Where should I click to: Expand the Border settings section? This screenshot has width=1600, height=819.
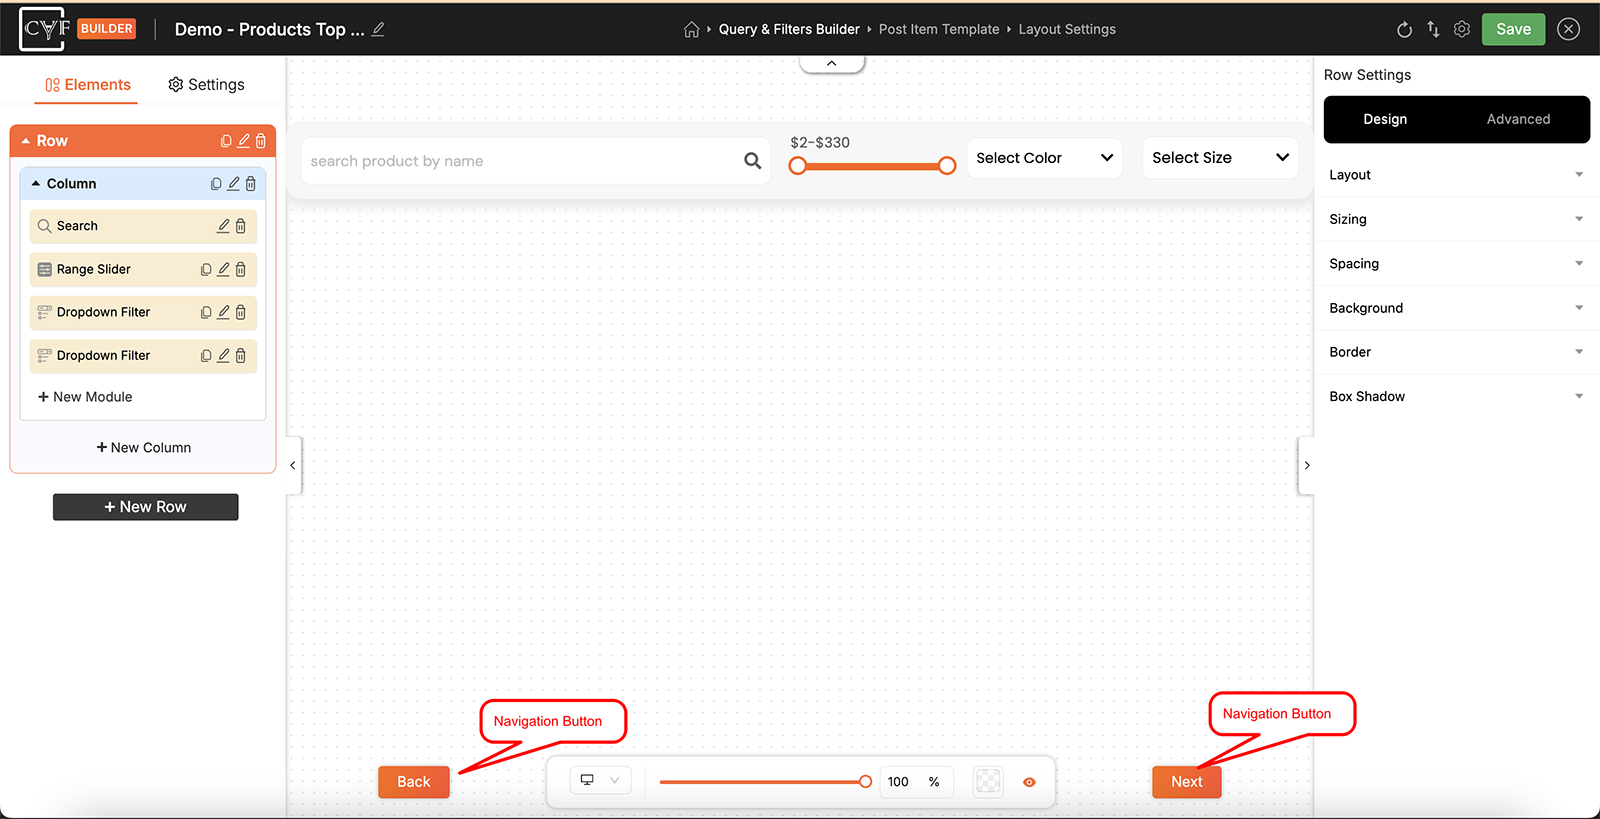(x=1456, y=352)
